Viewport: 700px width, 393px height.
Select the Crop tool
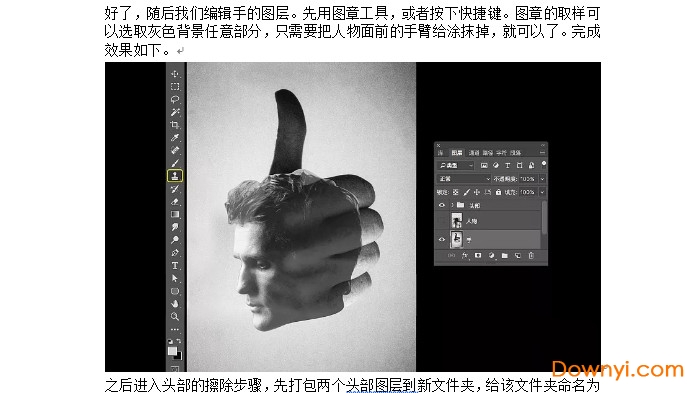tap(175, 125)
